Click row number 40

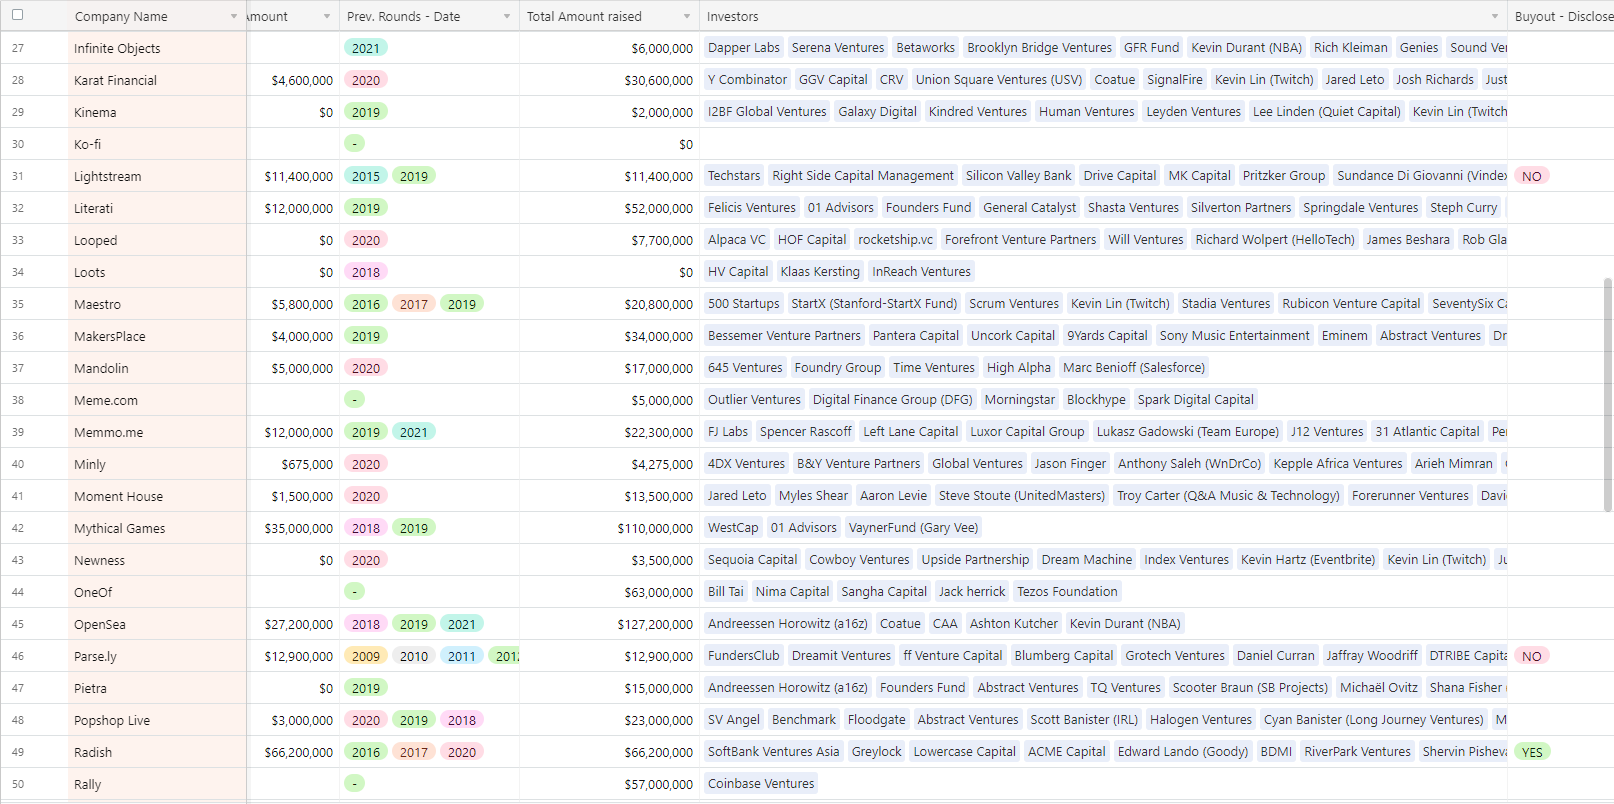pos(18,464)
